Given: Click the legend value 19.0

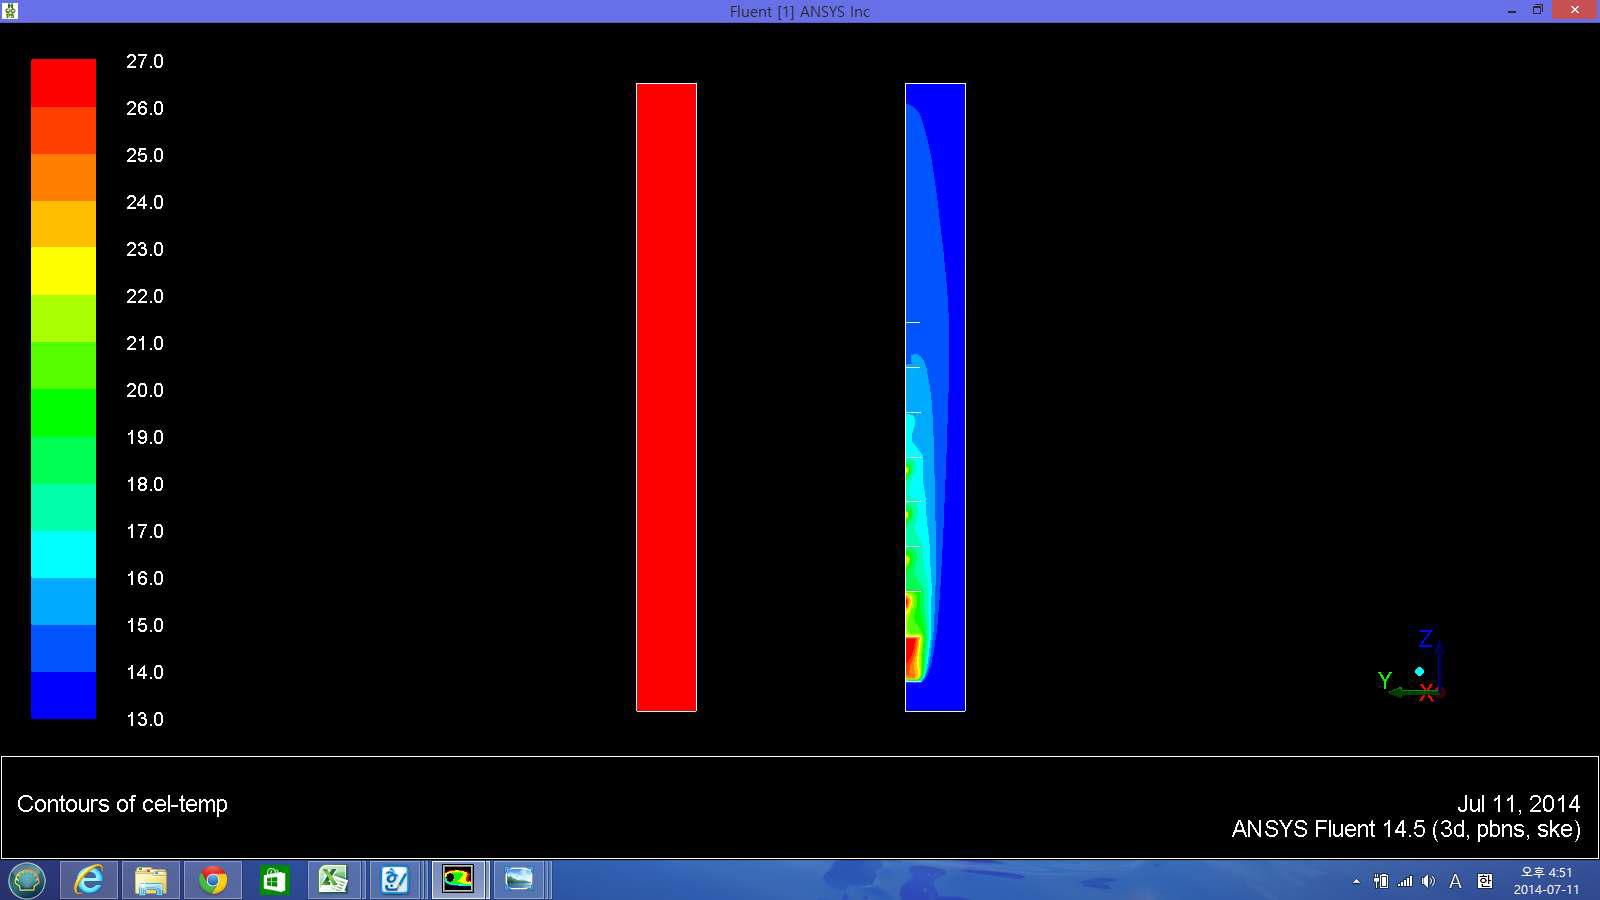Looking at the screenshot, I should click(144, 437).
